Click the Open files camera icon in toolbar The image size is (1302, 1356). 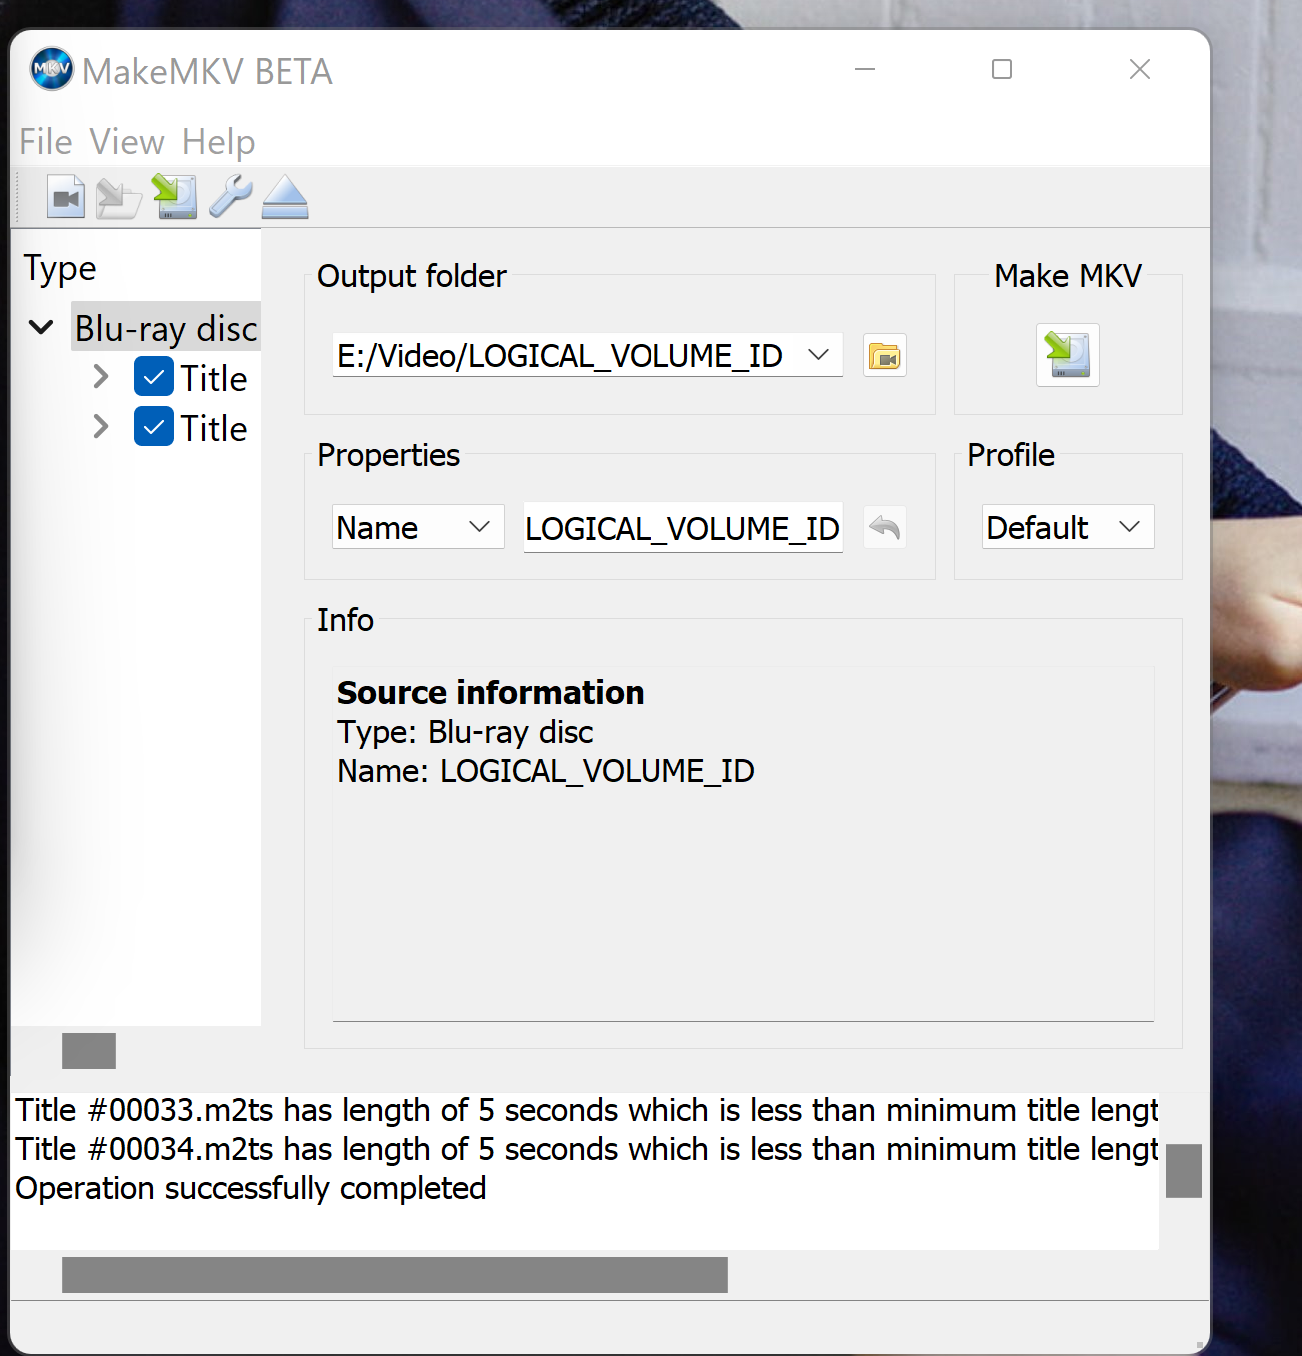[x=66, y=197]
